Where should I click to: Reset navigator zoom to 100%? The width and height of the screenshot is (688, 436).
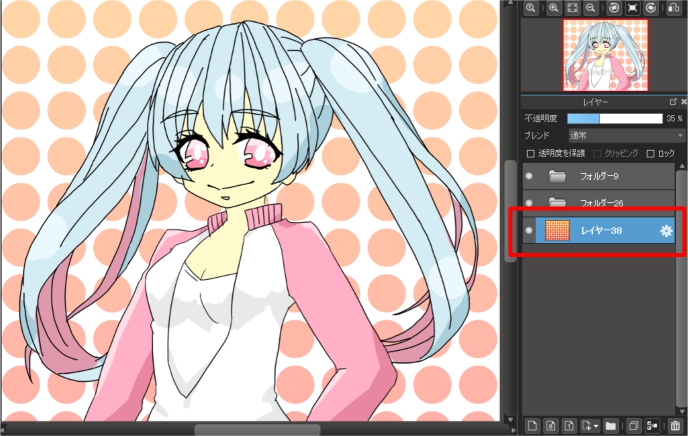pyautogui.click(x=530, y=7)
